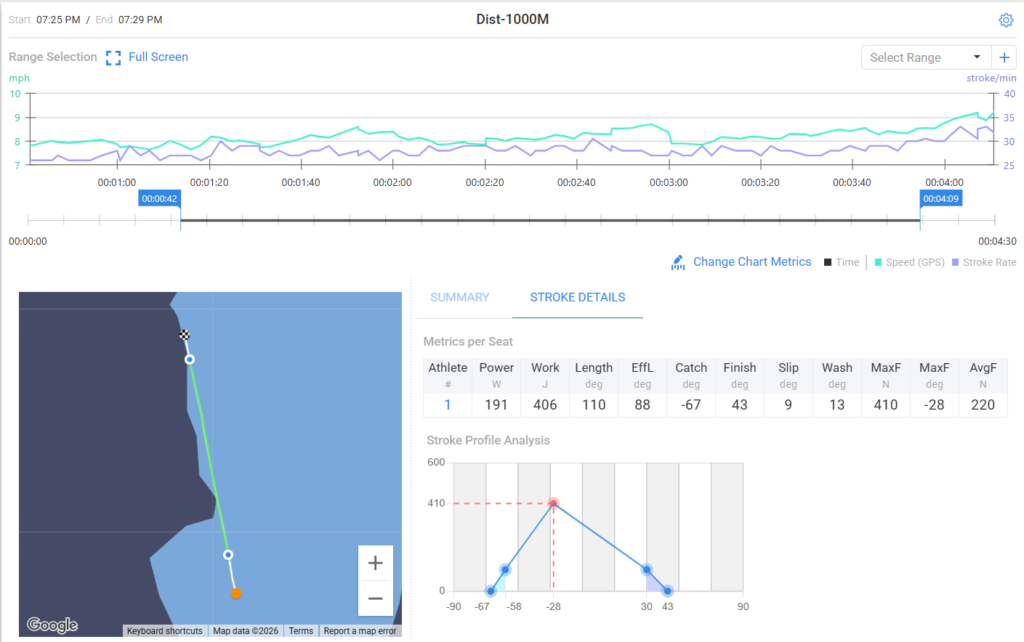
Task: Select the 00:04:09 range end handle
Action: tap(940, 199)
